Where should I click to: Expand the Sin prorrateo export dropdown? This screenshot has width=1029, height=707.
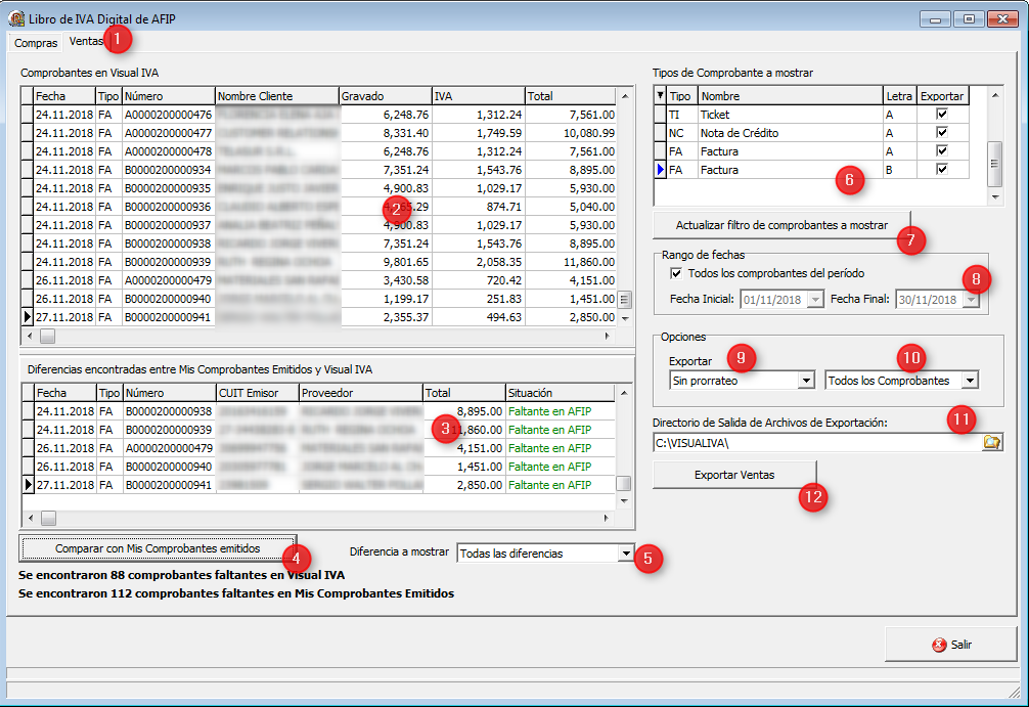tap(806, 381)
